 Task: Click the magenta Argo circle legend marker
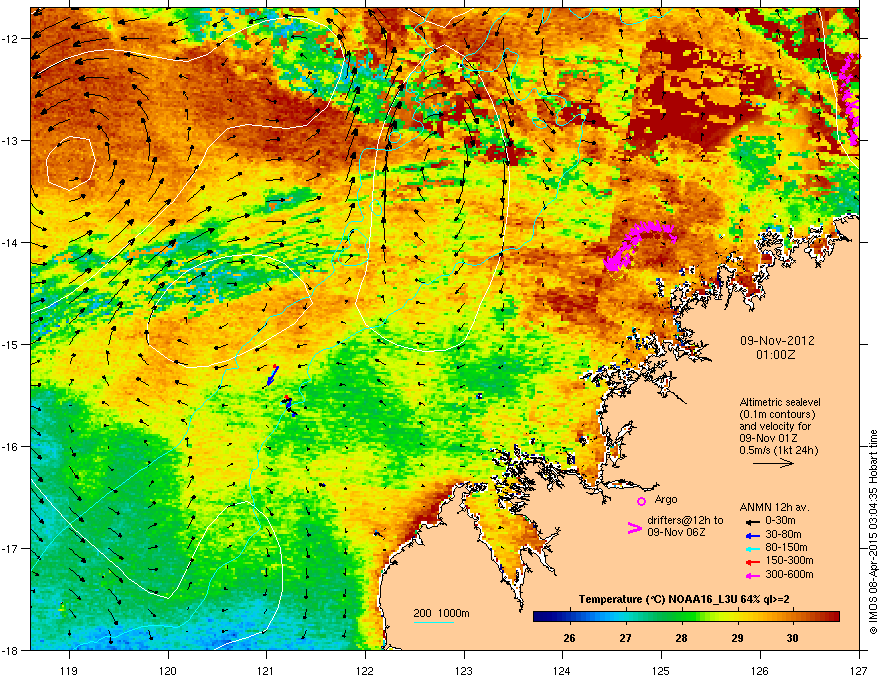641,501
